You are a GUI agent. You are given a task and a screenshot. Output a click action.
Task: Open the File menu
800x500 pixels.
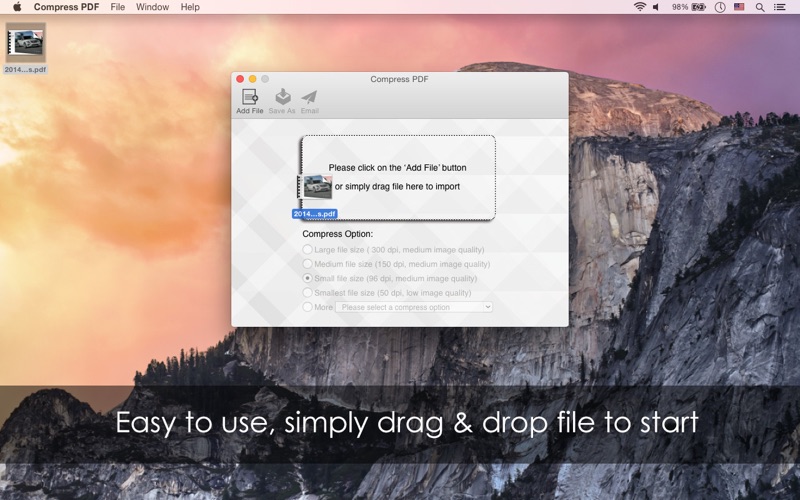tap(118, 7)
